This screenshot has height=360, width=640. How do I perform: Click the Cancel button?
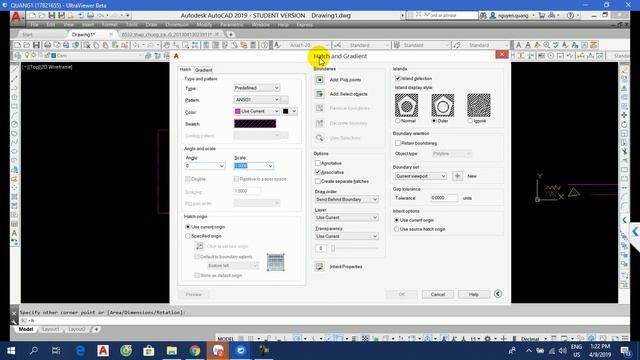(x=438, y=294)
